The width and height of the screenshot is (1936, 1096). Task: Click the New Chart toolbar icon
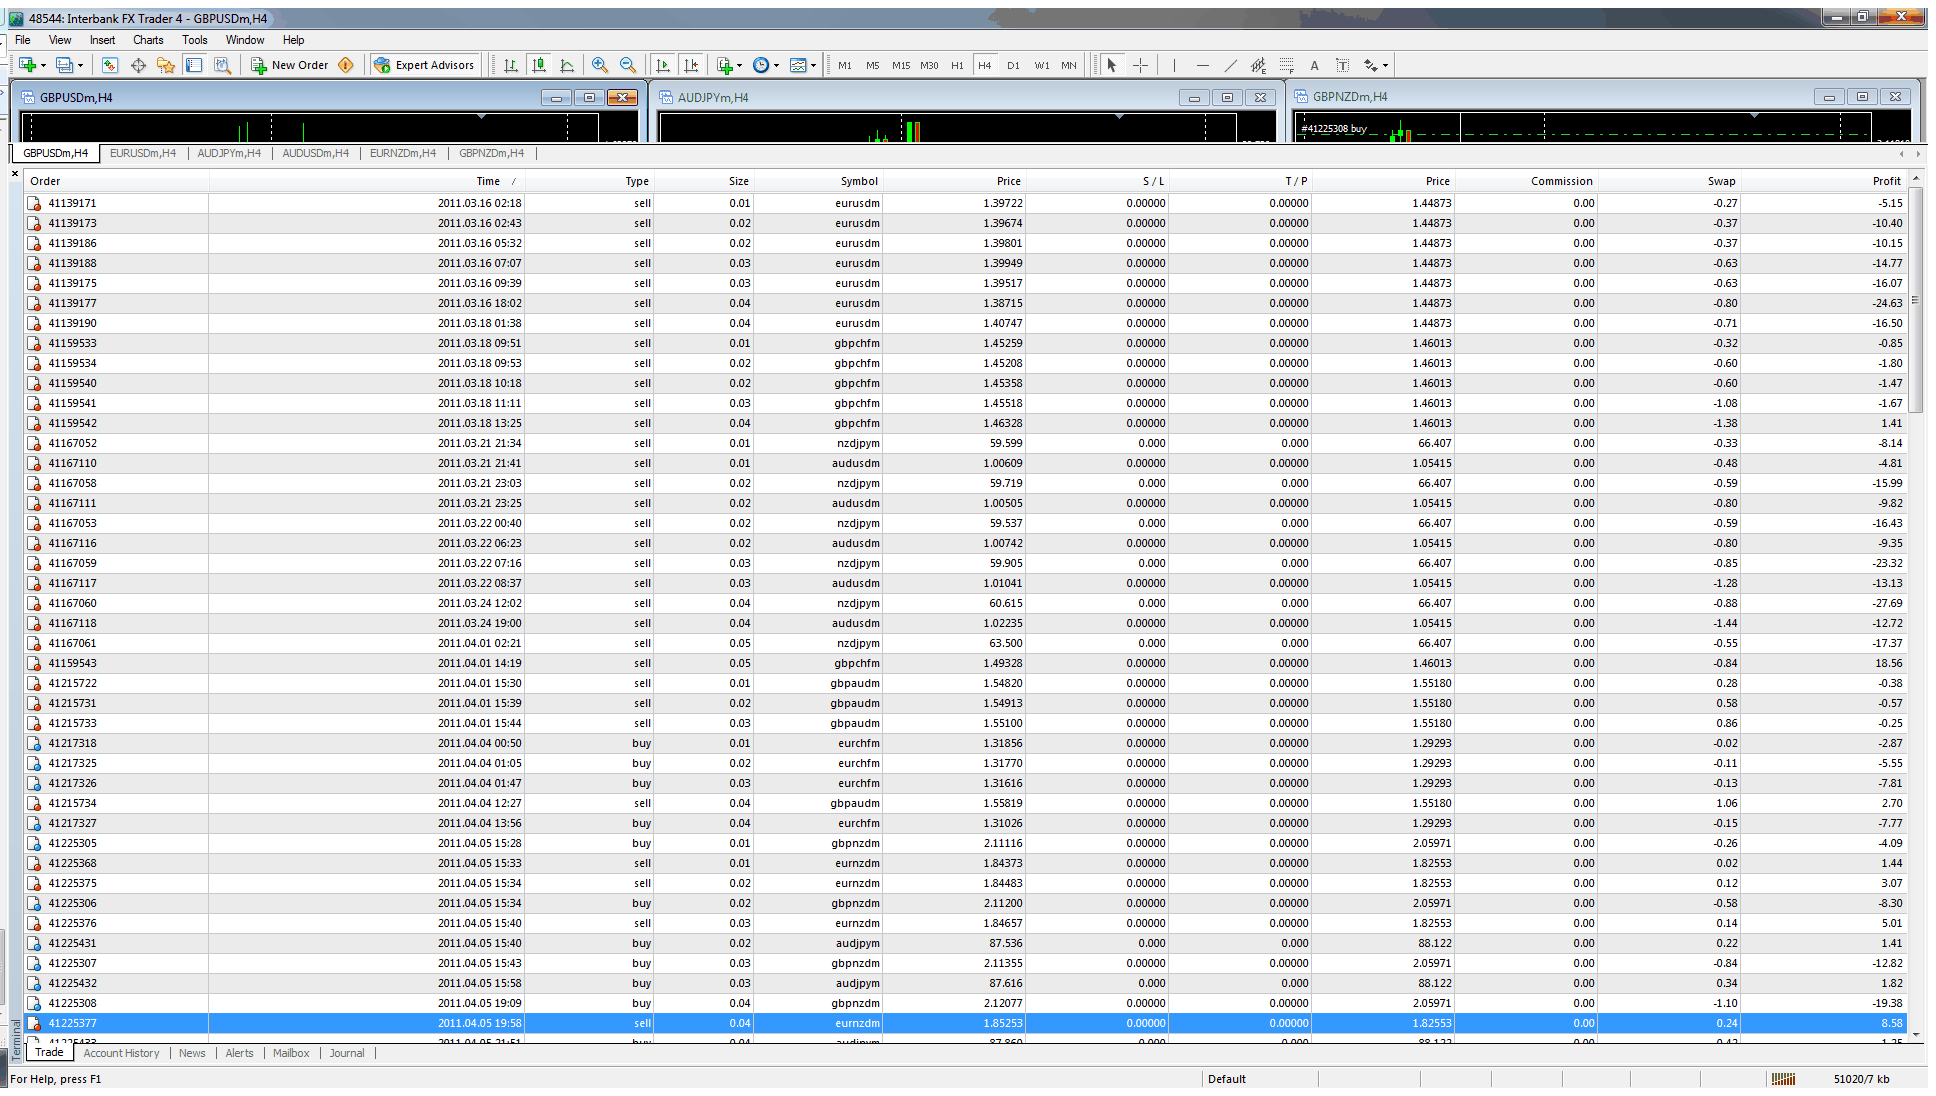pyautogui.click(x=27, y=65)
